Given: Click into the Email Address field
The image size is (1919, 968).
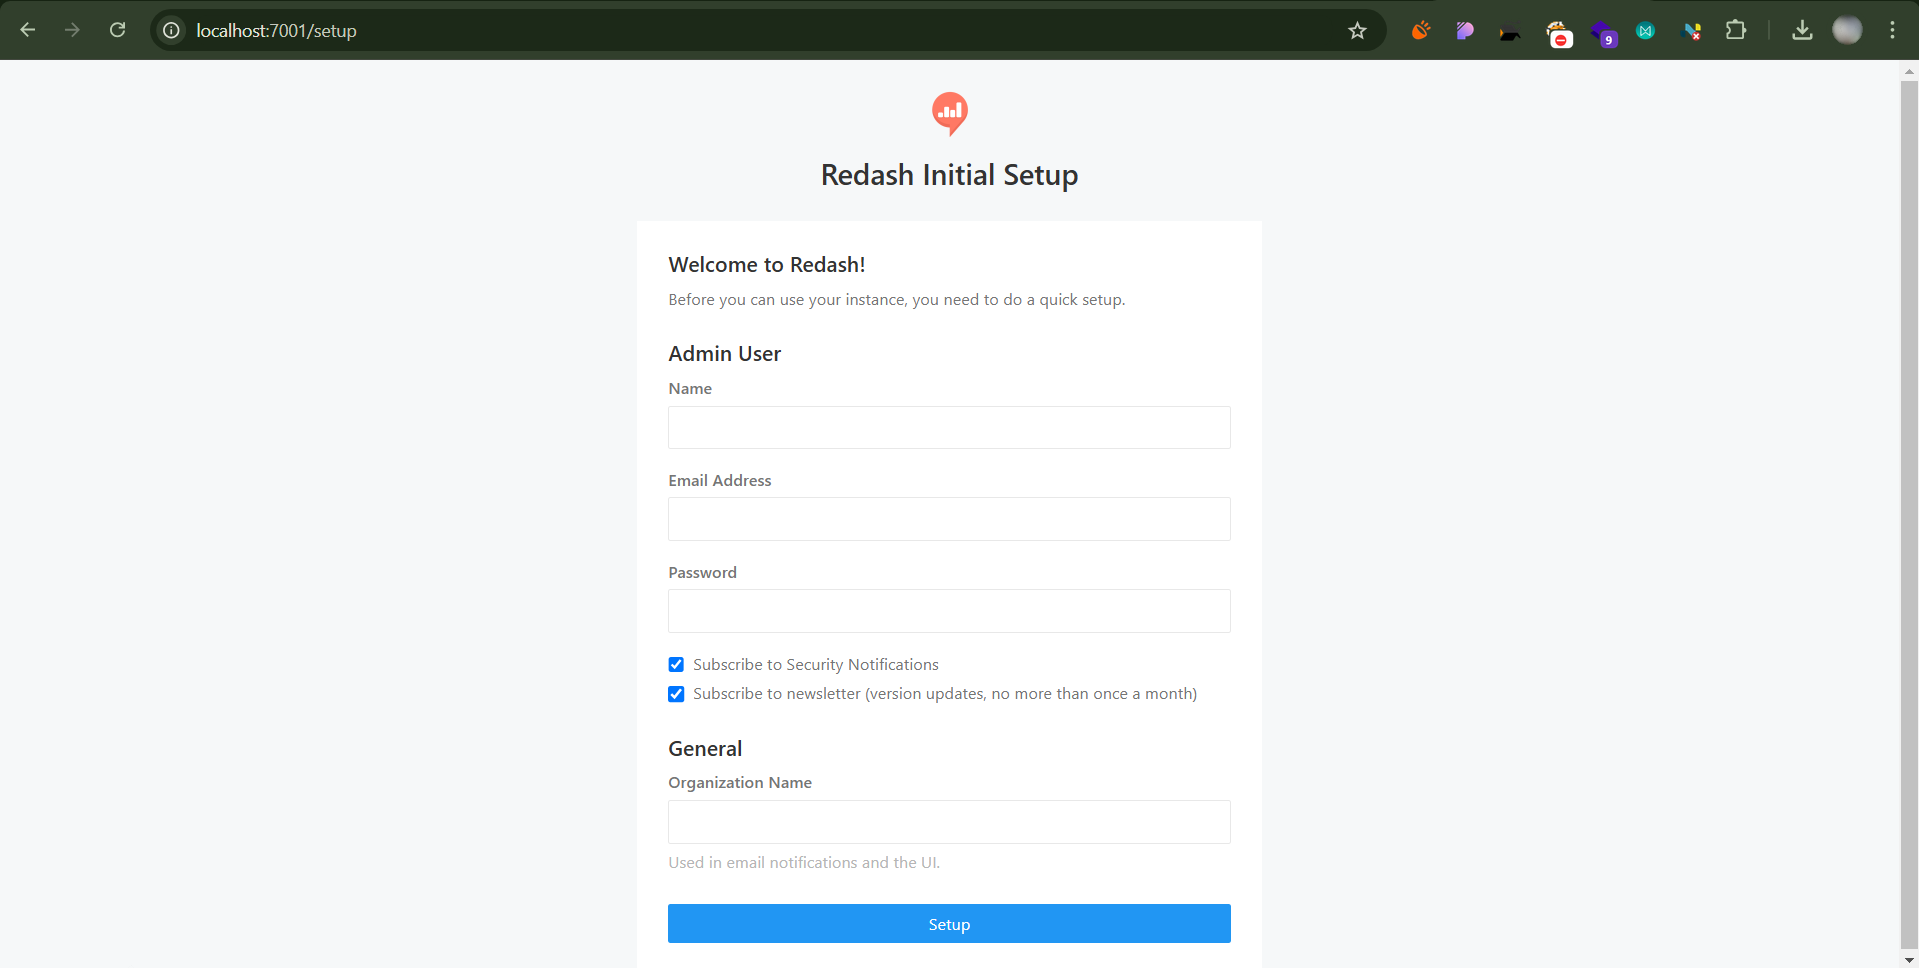Looking at the screenshot, I should [x=949, y=519].
